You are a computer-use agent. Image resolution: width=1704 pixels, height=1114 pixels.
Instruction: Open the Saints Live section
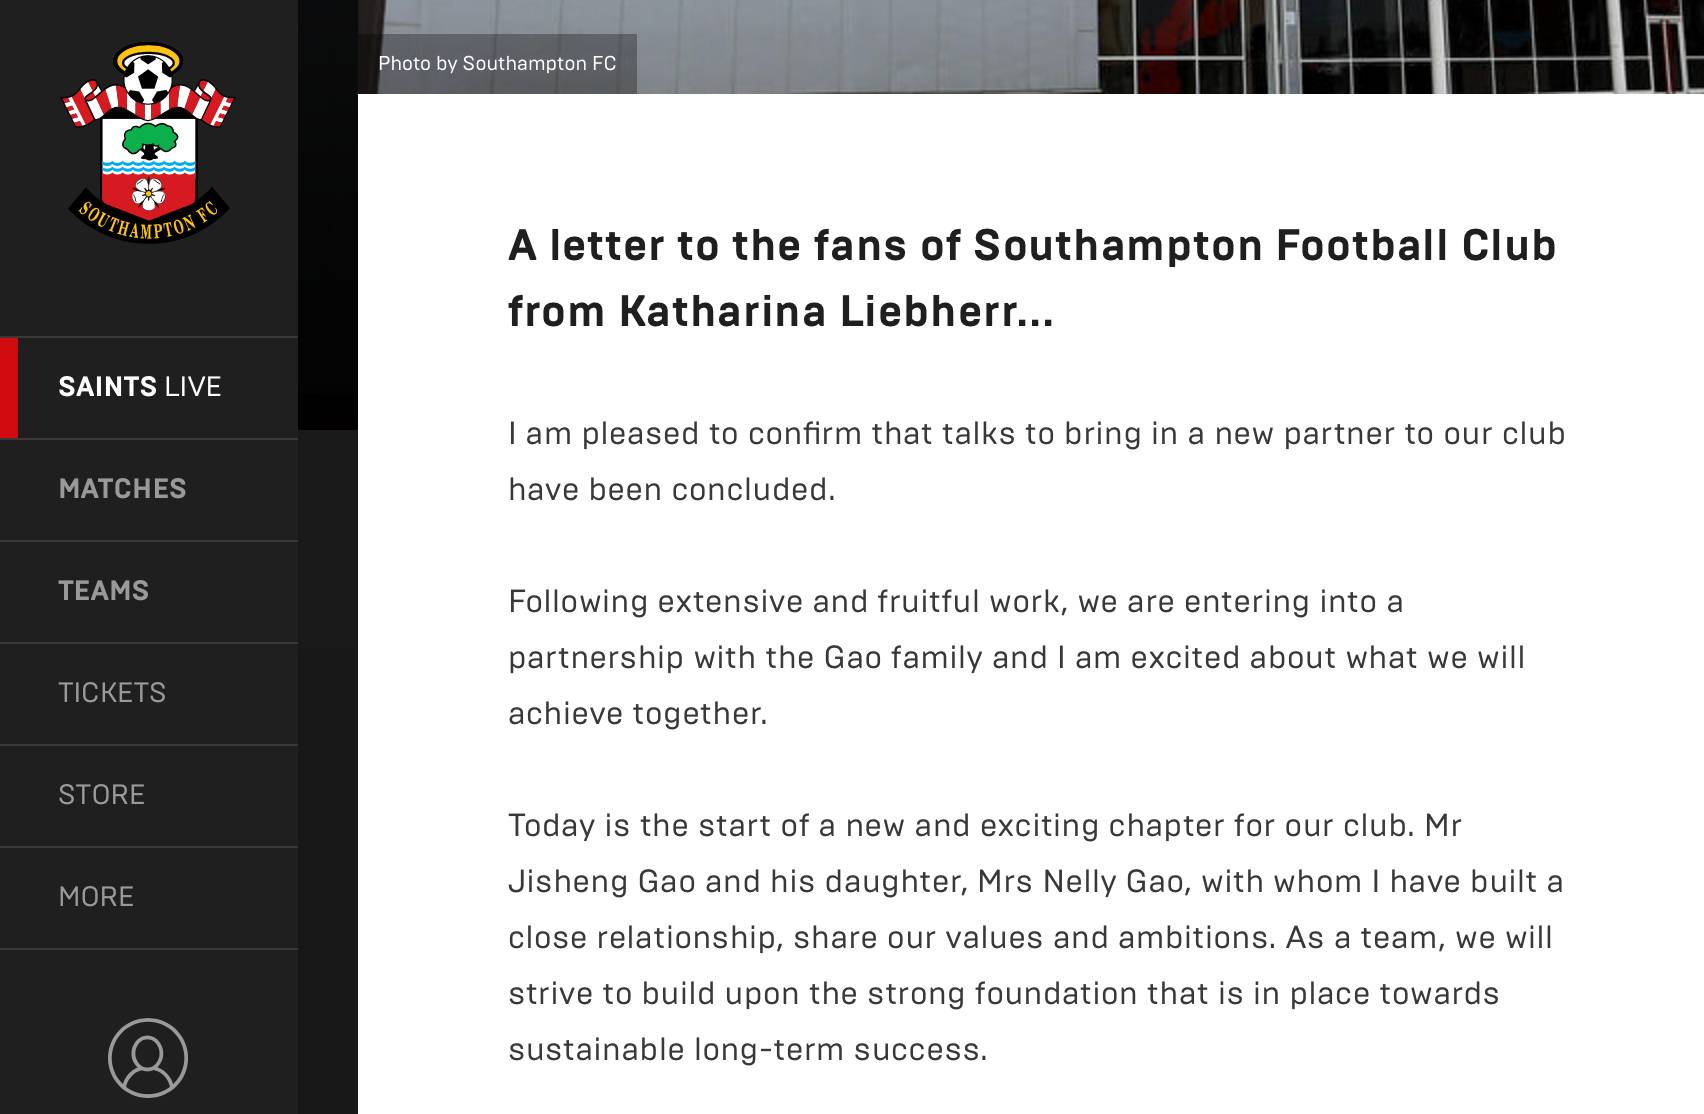(x=140, y=387)
